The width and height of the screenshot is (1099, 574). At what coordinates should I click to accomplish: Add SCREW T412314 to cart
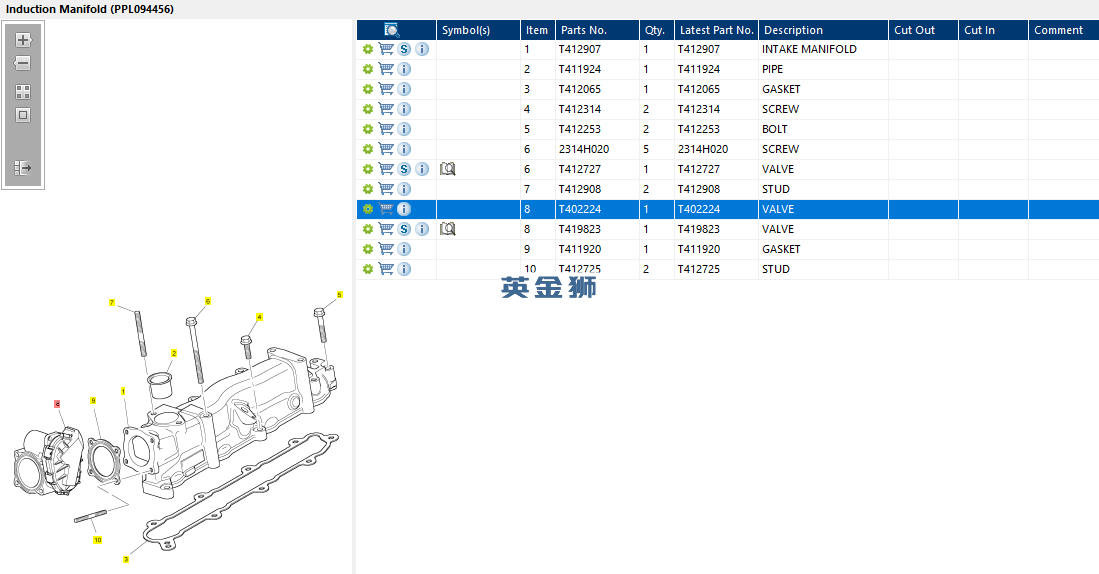click(x=385, y=109)
